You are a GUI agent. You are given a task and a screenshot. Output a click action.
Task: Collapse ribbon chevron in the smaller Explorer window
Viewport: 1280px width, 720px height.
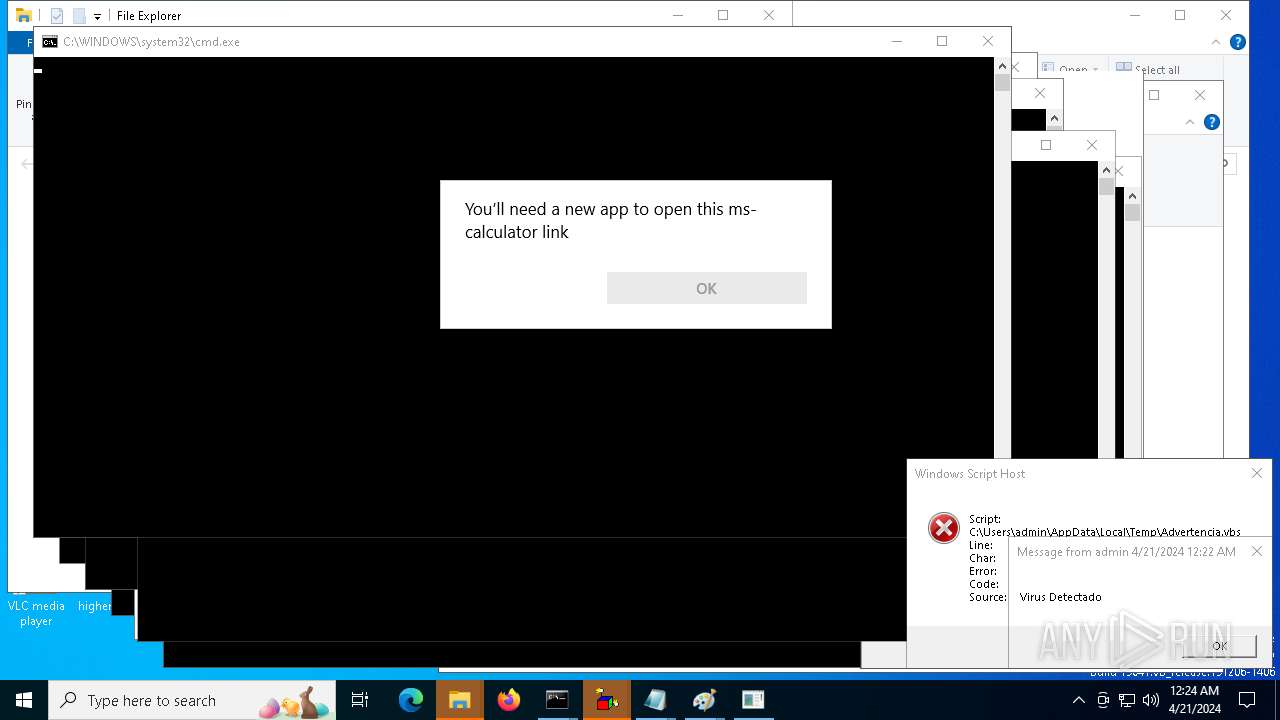1190,122
